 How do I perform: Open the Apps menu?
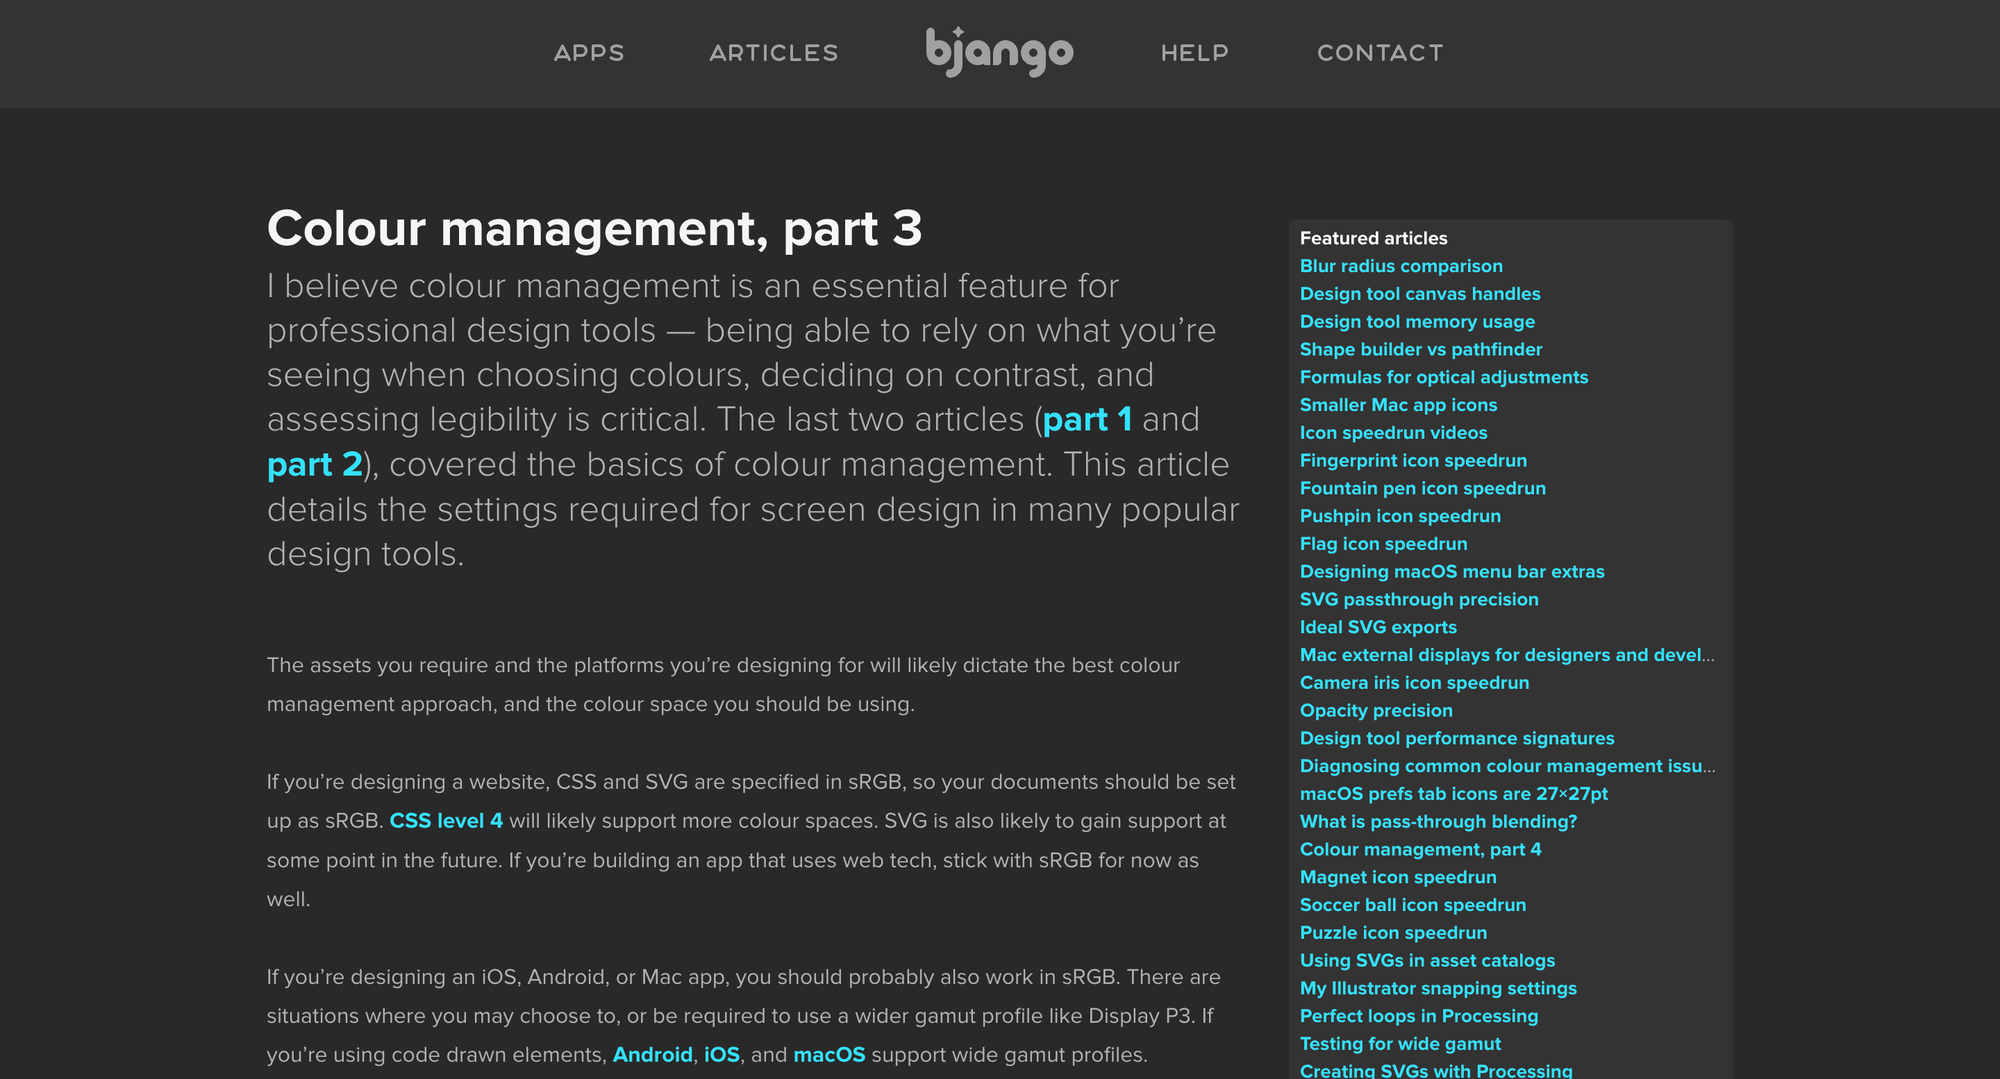point(589,53)
